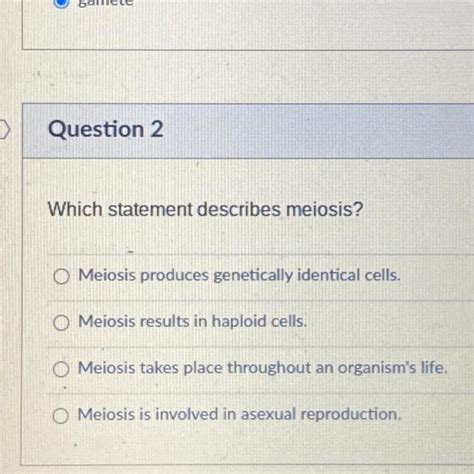Click the 'Question 2' heading

(x=106, y=129)
